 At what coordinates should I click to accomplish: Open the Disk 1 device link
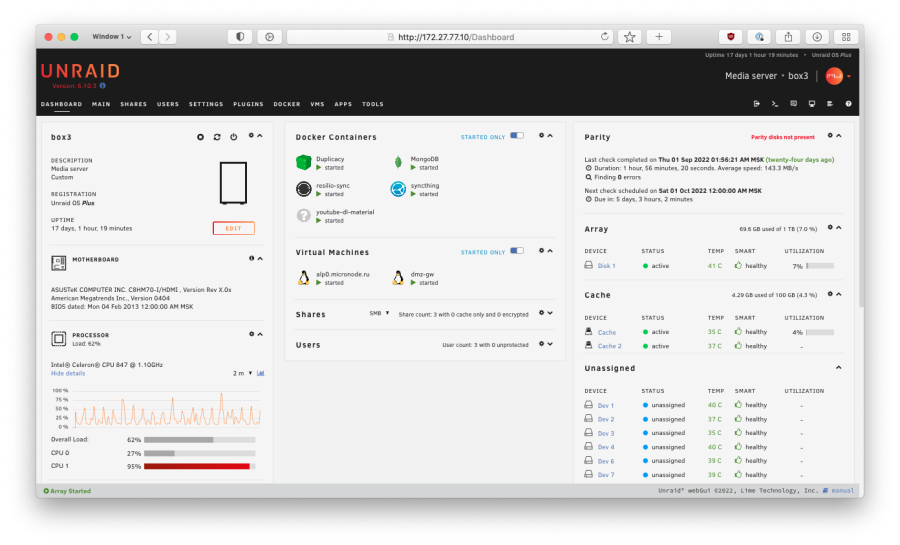click(x=606, y=266)
